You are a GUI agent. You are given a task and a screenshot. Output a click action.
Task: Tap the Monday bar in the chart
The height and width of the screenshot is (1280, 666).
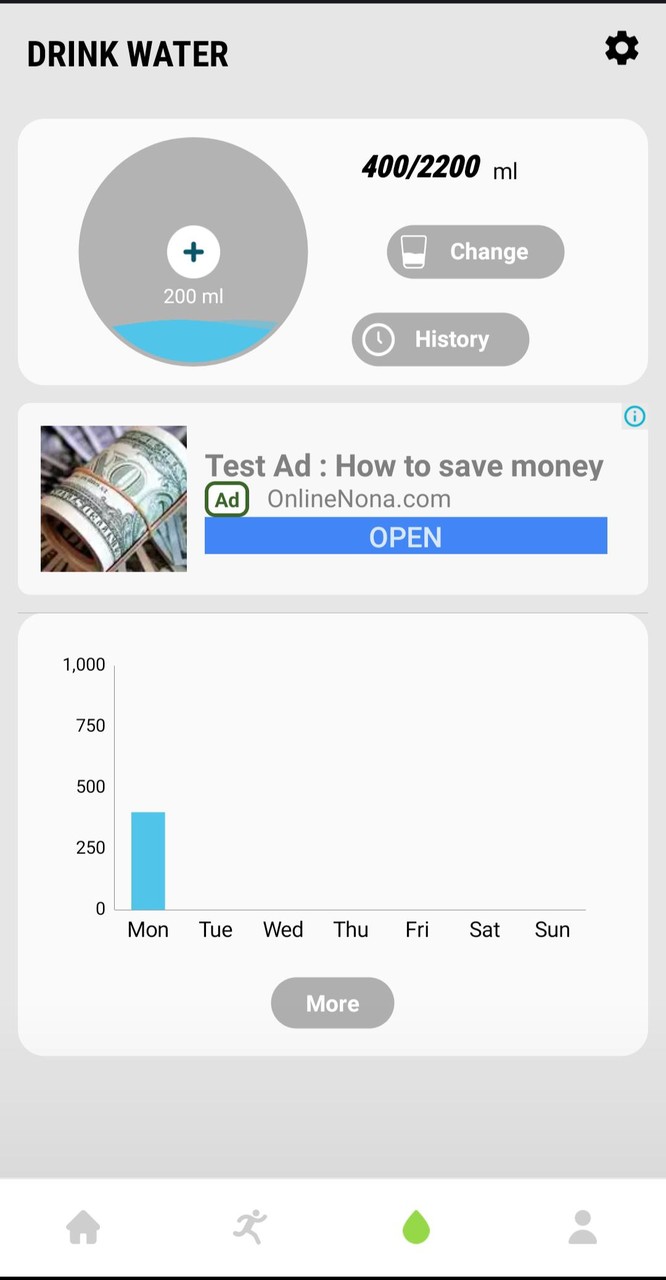click(x=147, y=860)
